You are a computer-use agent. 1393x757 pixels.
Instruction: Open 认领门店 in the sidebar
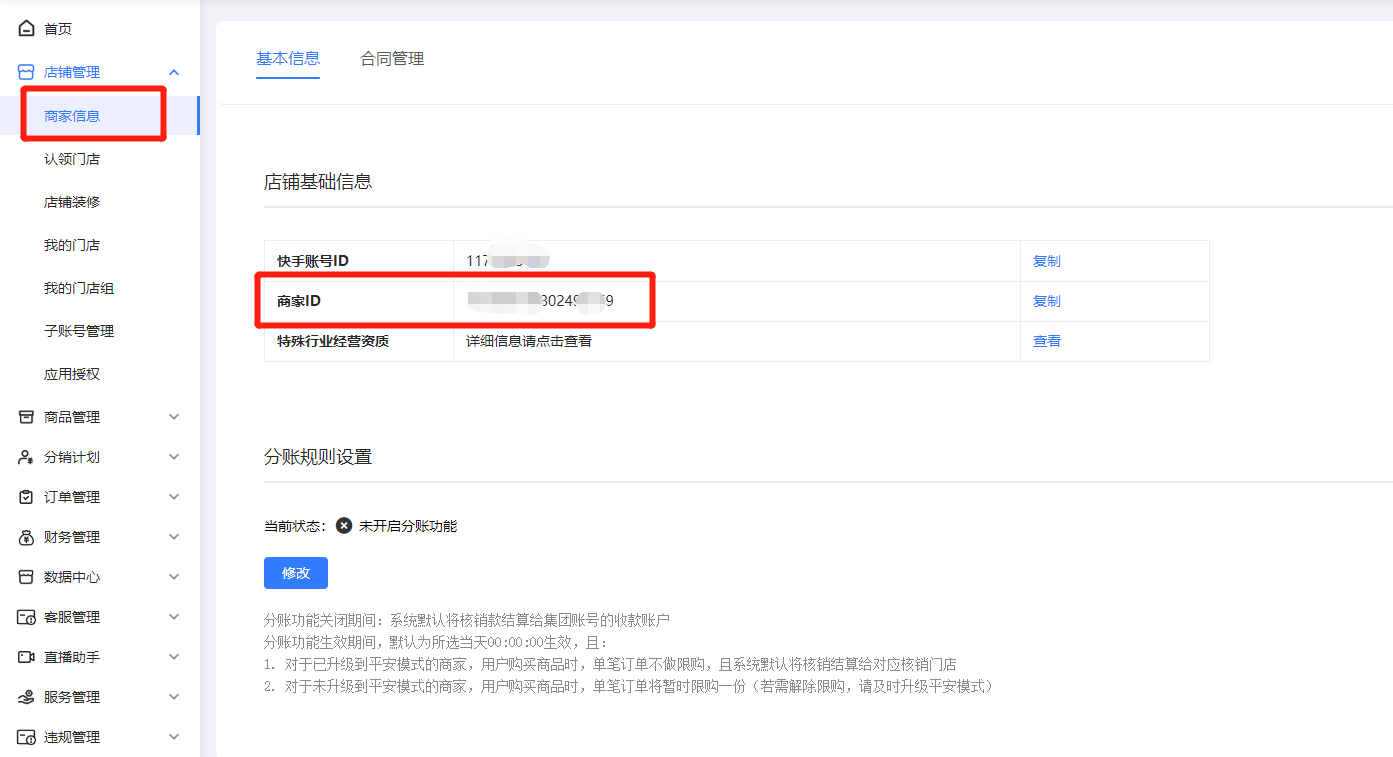(x=72, y=159)
